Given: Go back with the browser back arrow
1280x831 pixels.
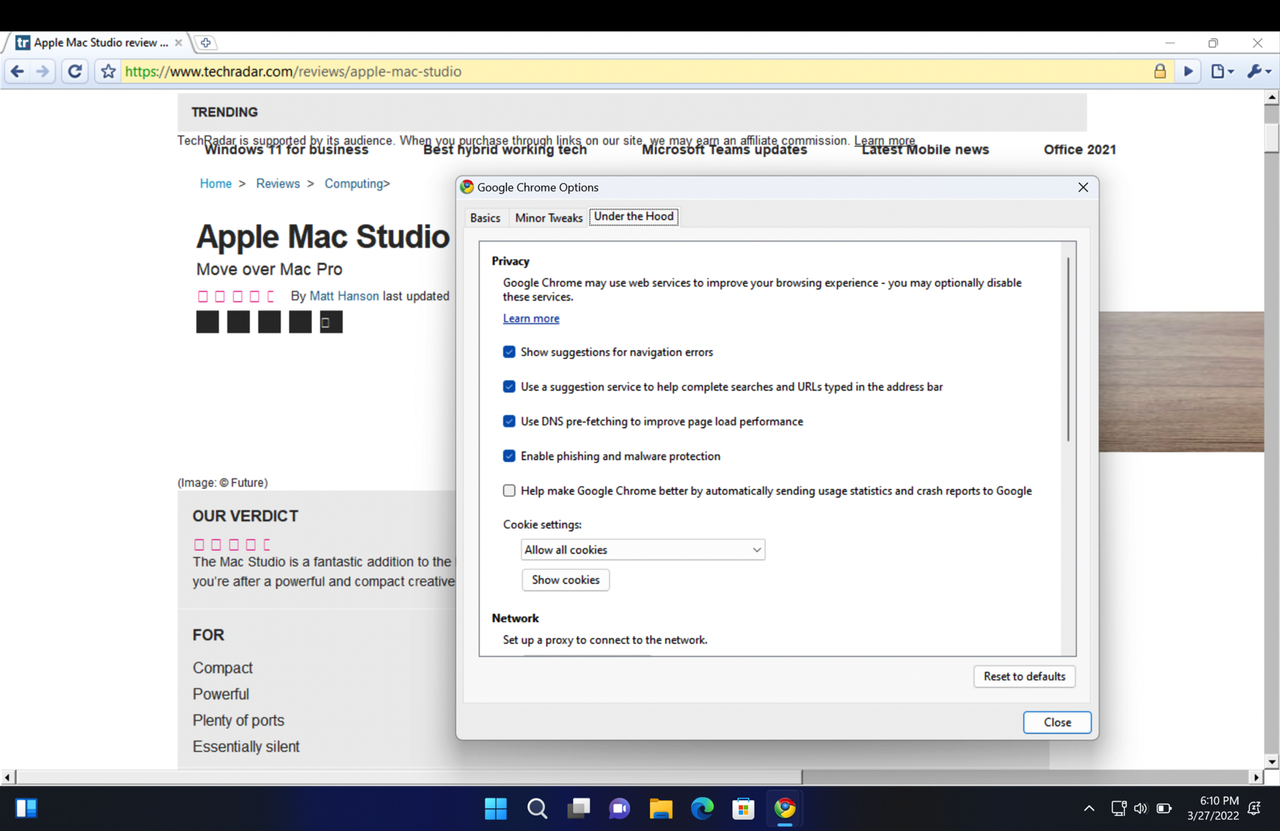Looking at the screenshot, I should pyautogui.click(x=17, y=72).
